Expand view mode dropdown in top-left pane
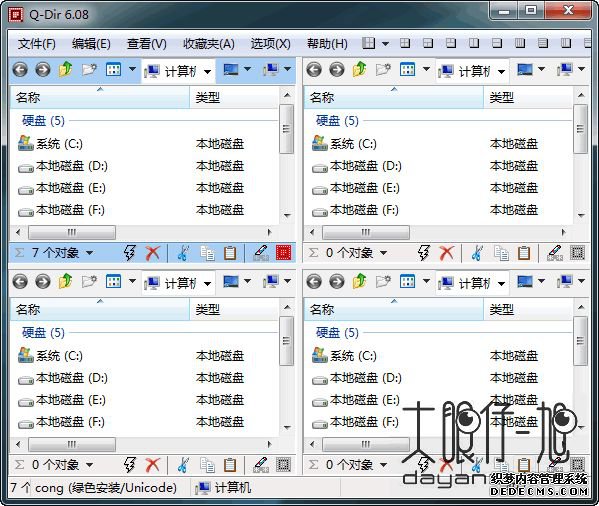 pos(132,70)
